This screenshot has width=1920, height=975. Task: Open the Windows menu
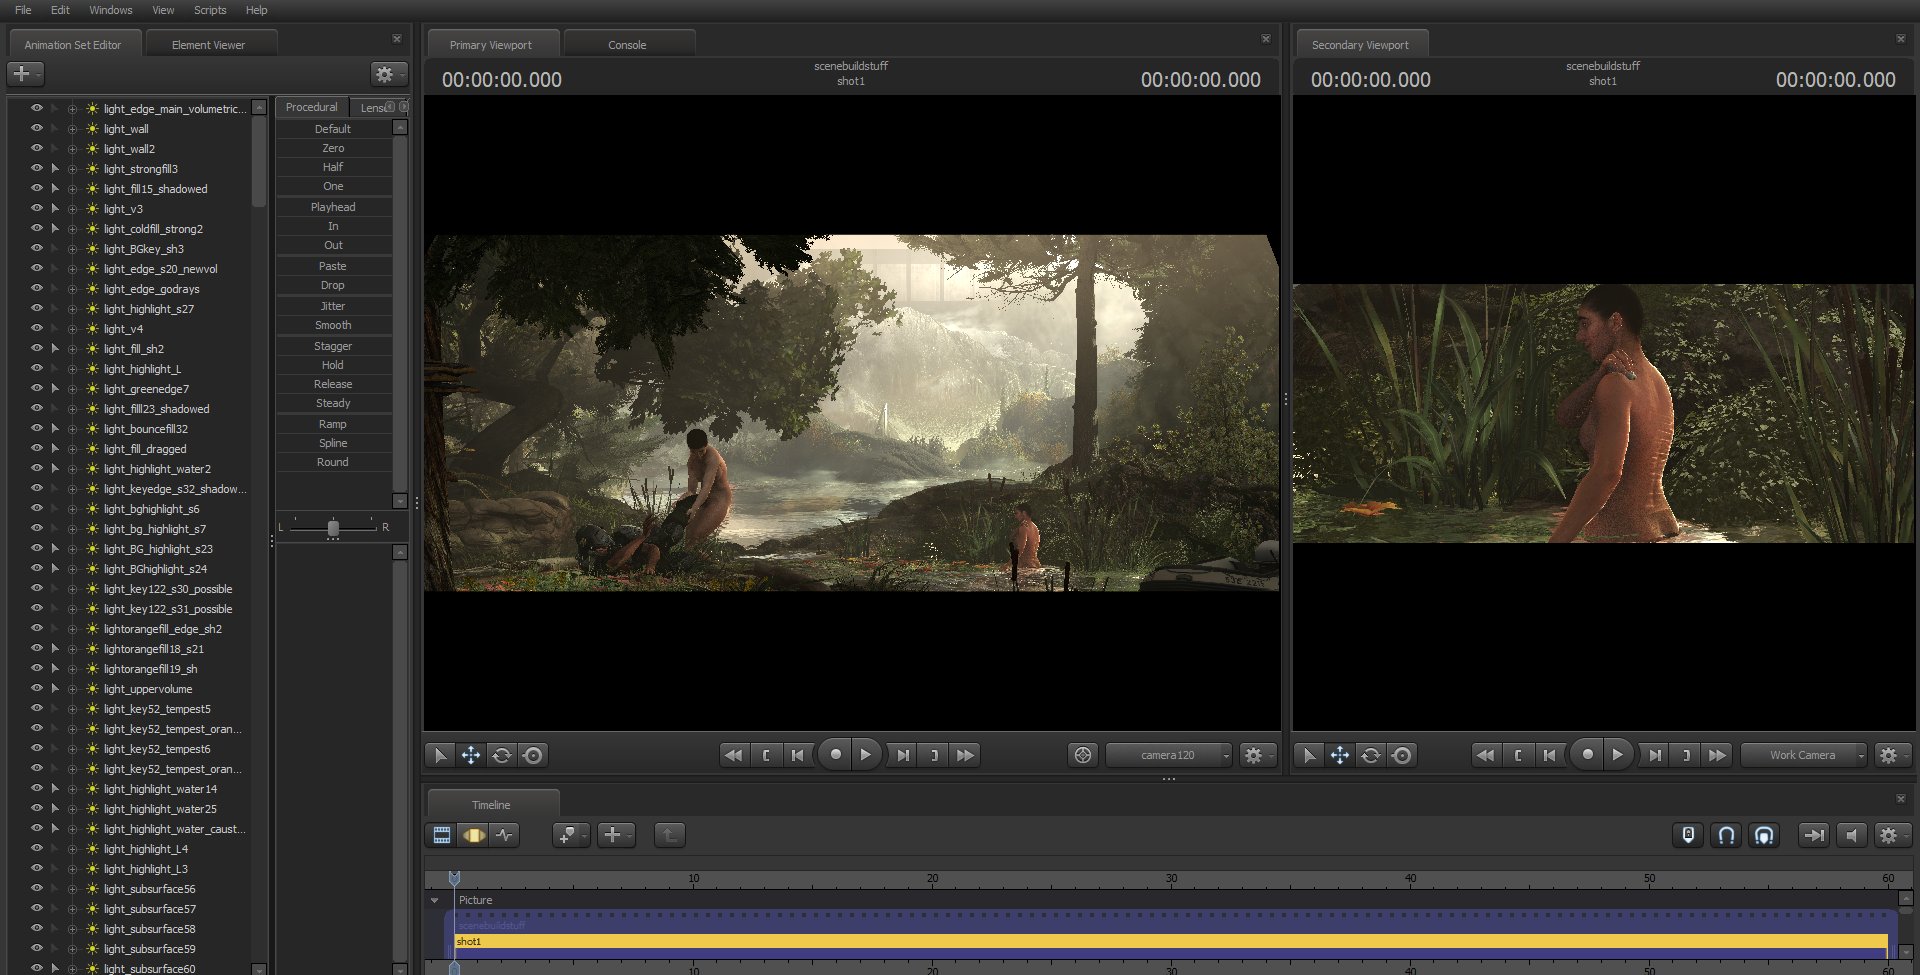pos(111,10)
